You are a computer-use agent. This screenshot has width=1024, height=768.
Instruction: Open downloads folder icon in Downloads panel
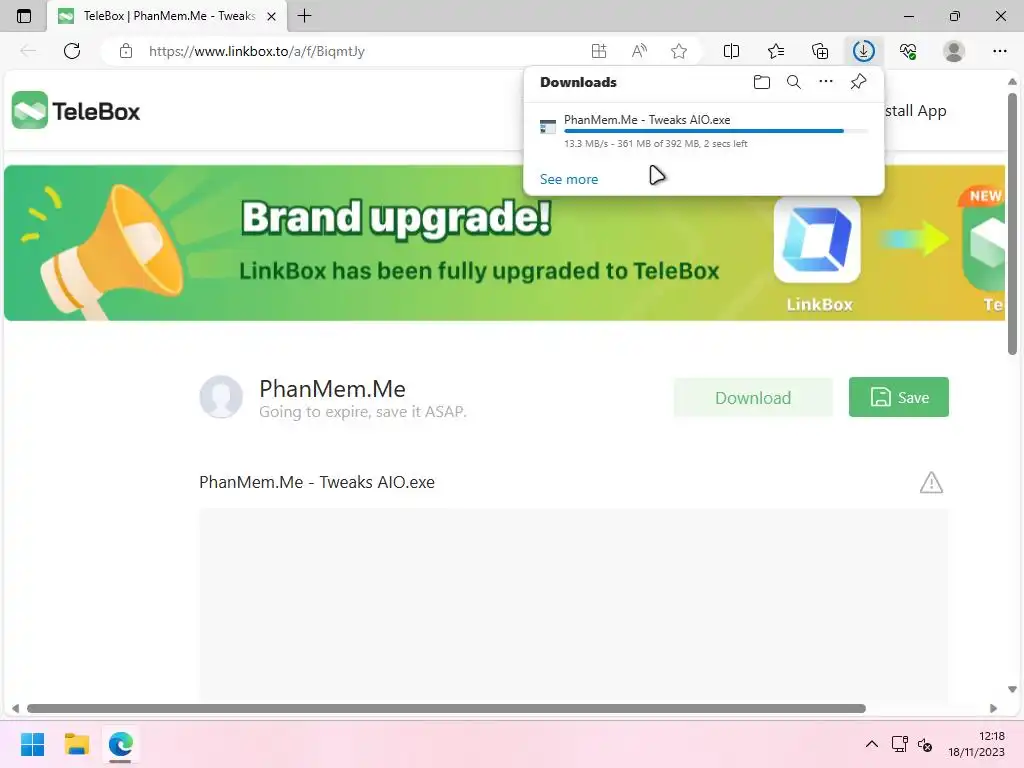click(x=761, y=82)
